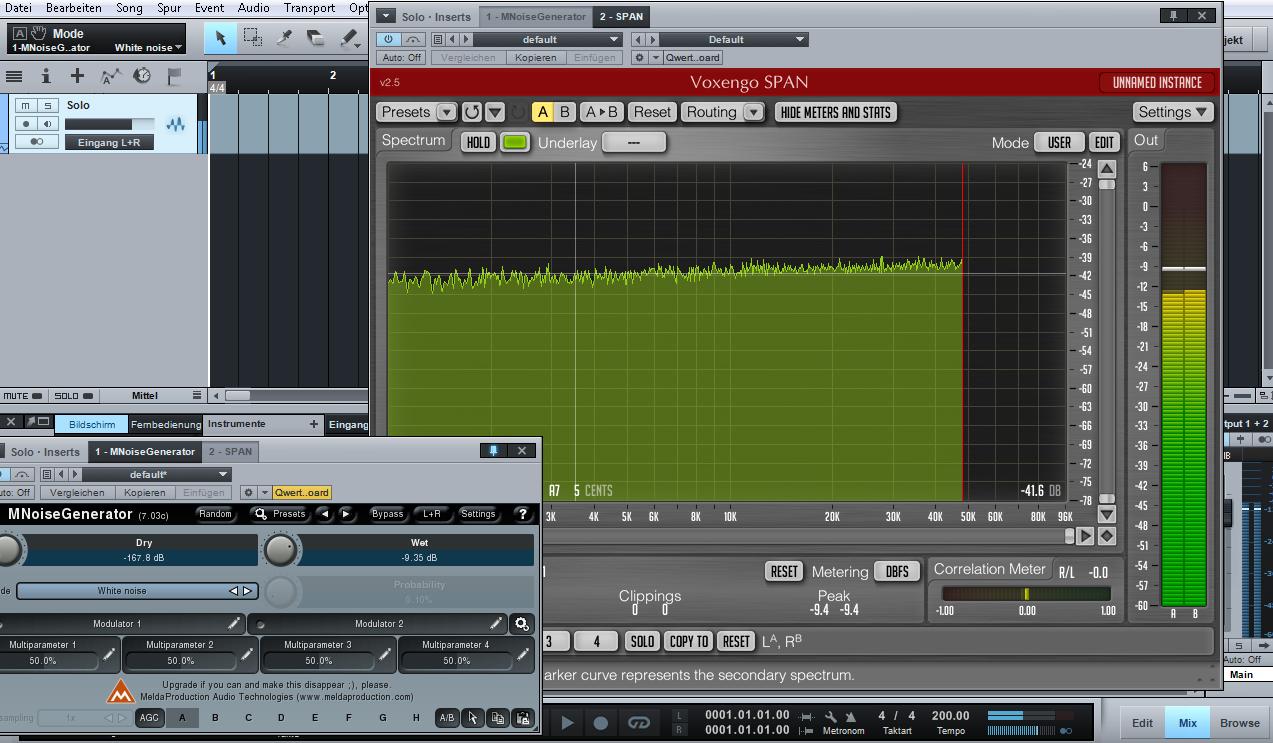Click the SPAN Mode EDIT button
The height and width of the screenshot is (743, 1273).
click(1103, 142)
